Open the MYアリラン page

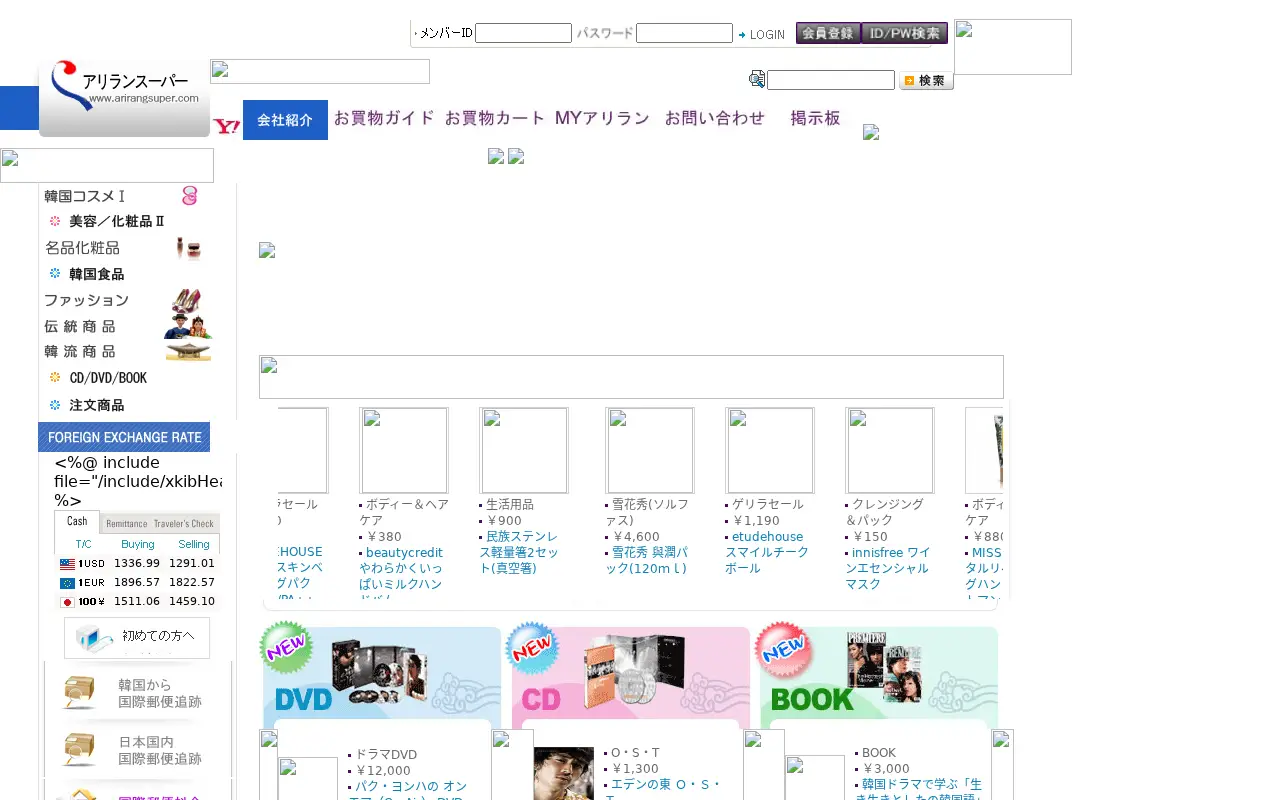(602, 118)
